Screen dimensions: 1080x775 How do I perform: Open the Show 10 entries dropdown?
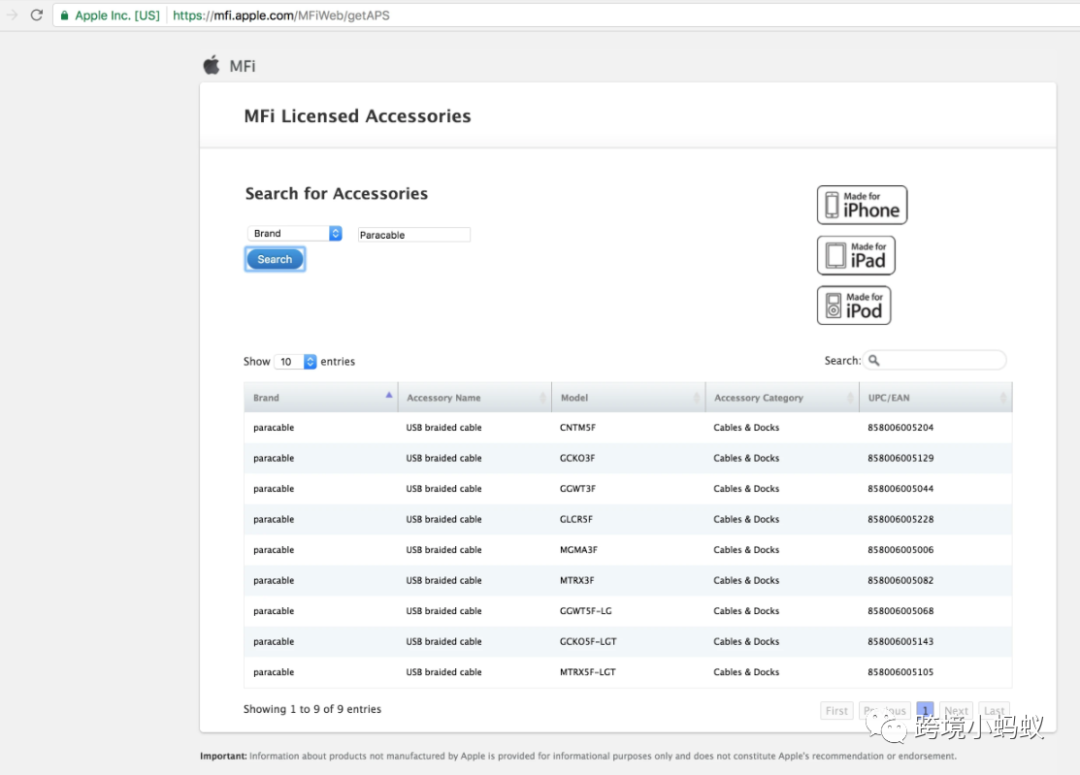295,362
